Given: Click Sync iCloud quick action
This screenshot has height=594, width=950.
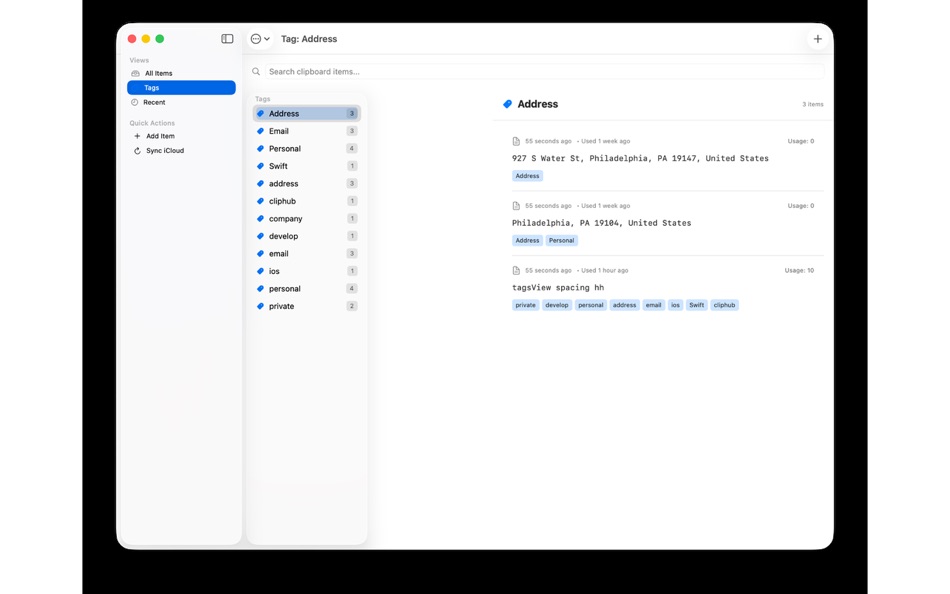Looking at the screenshot, I should click(163, 150).
